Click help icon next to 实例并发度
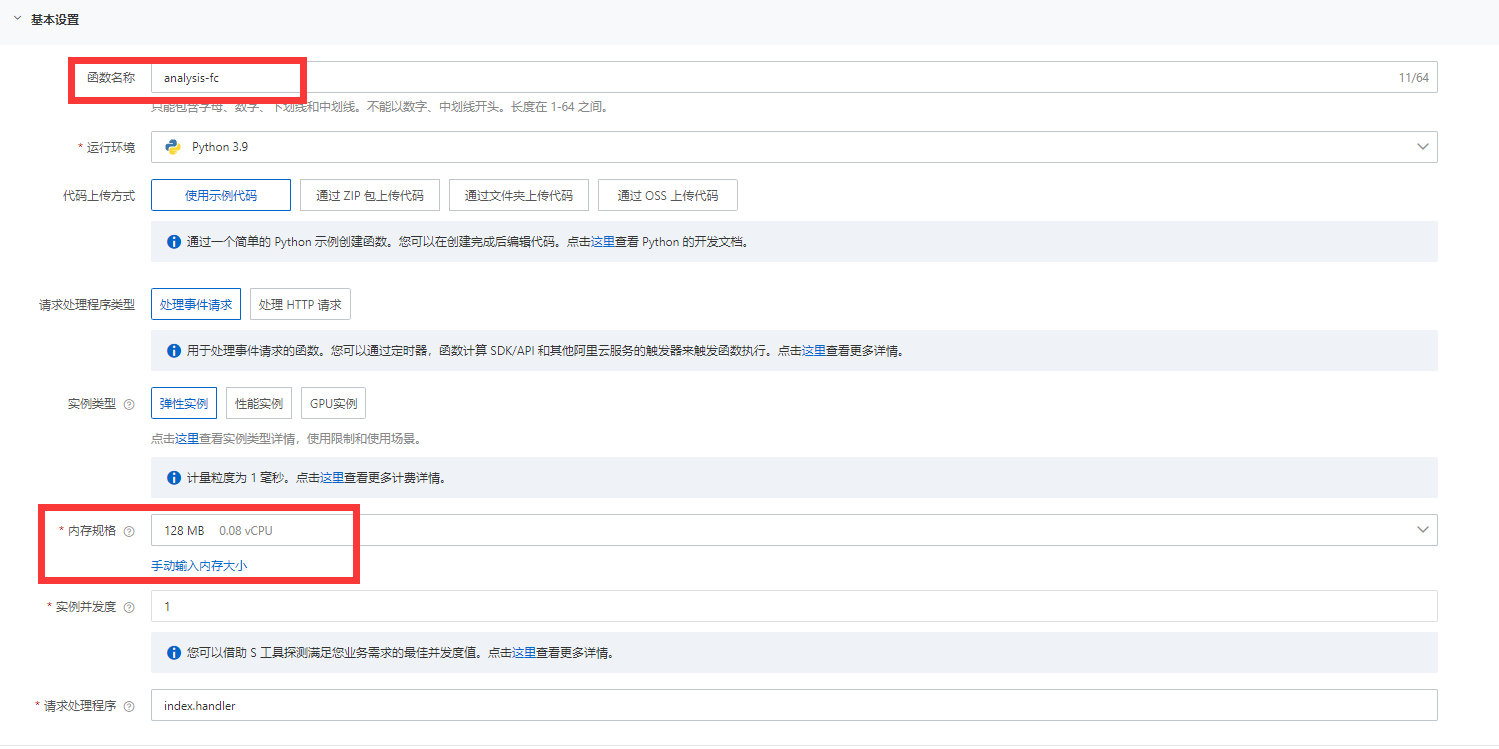 128,607
